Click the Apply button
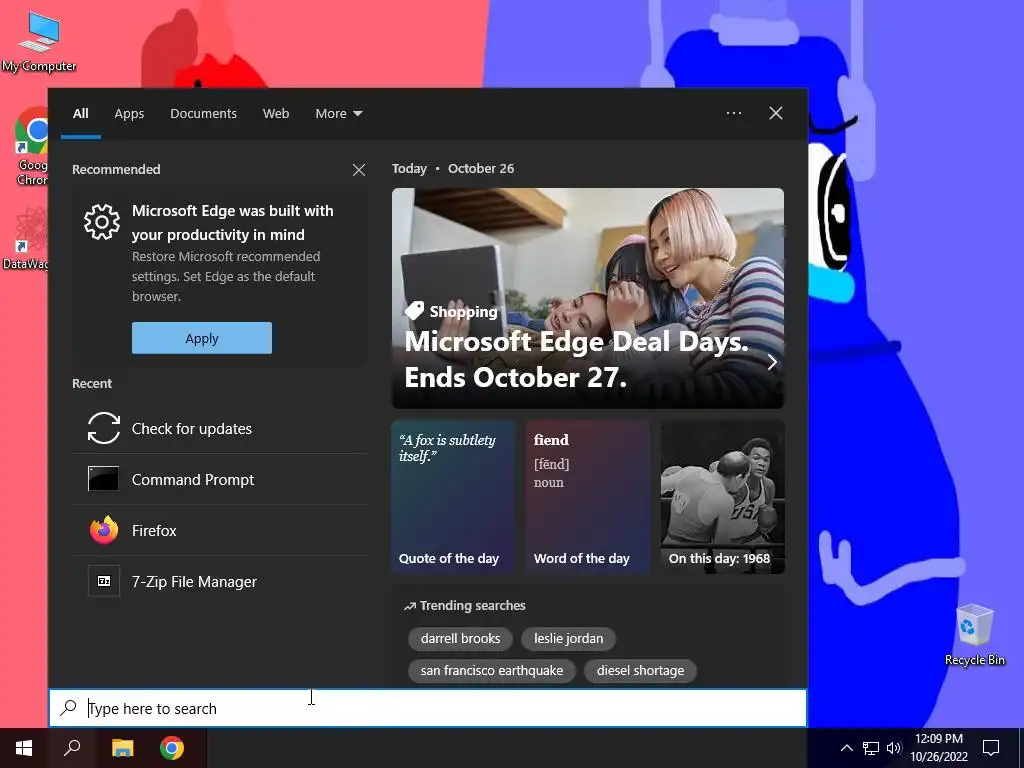This screenshot has width=1024, height=768. tap(202, 338)
